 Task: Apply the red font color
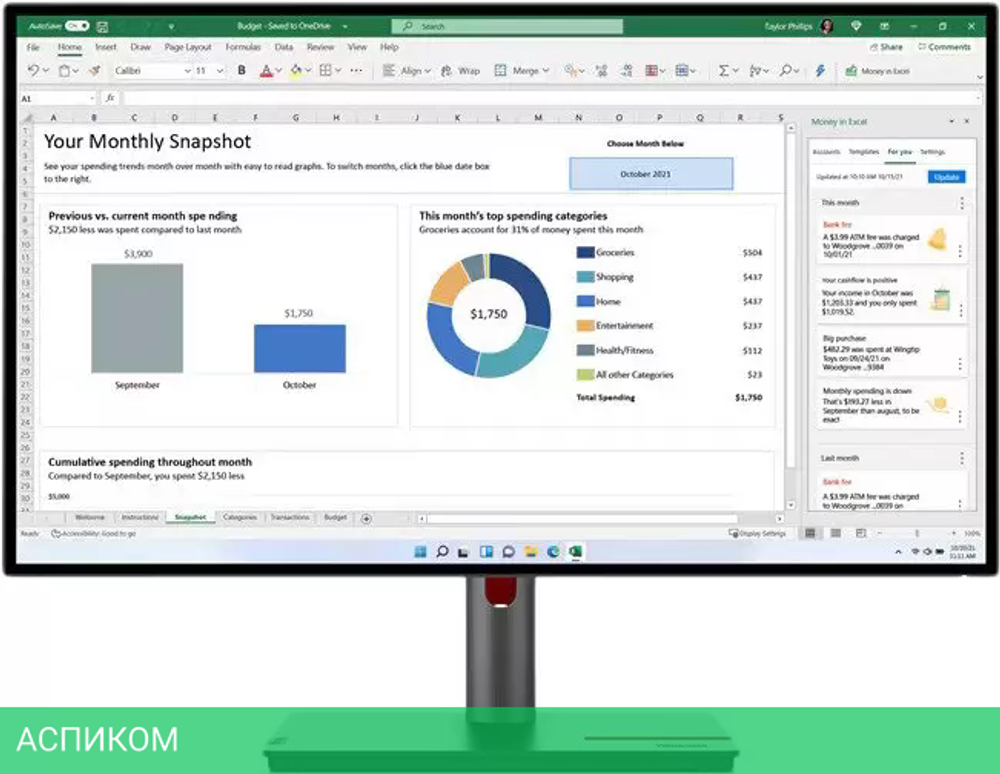267,71
